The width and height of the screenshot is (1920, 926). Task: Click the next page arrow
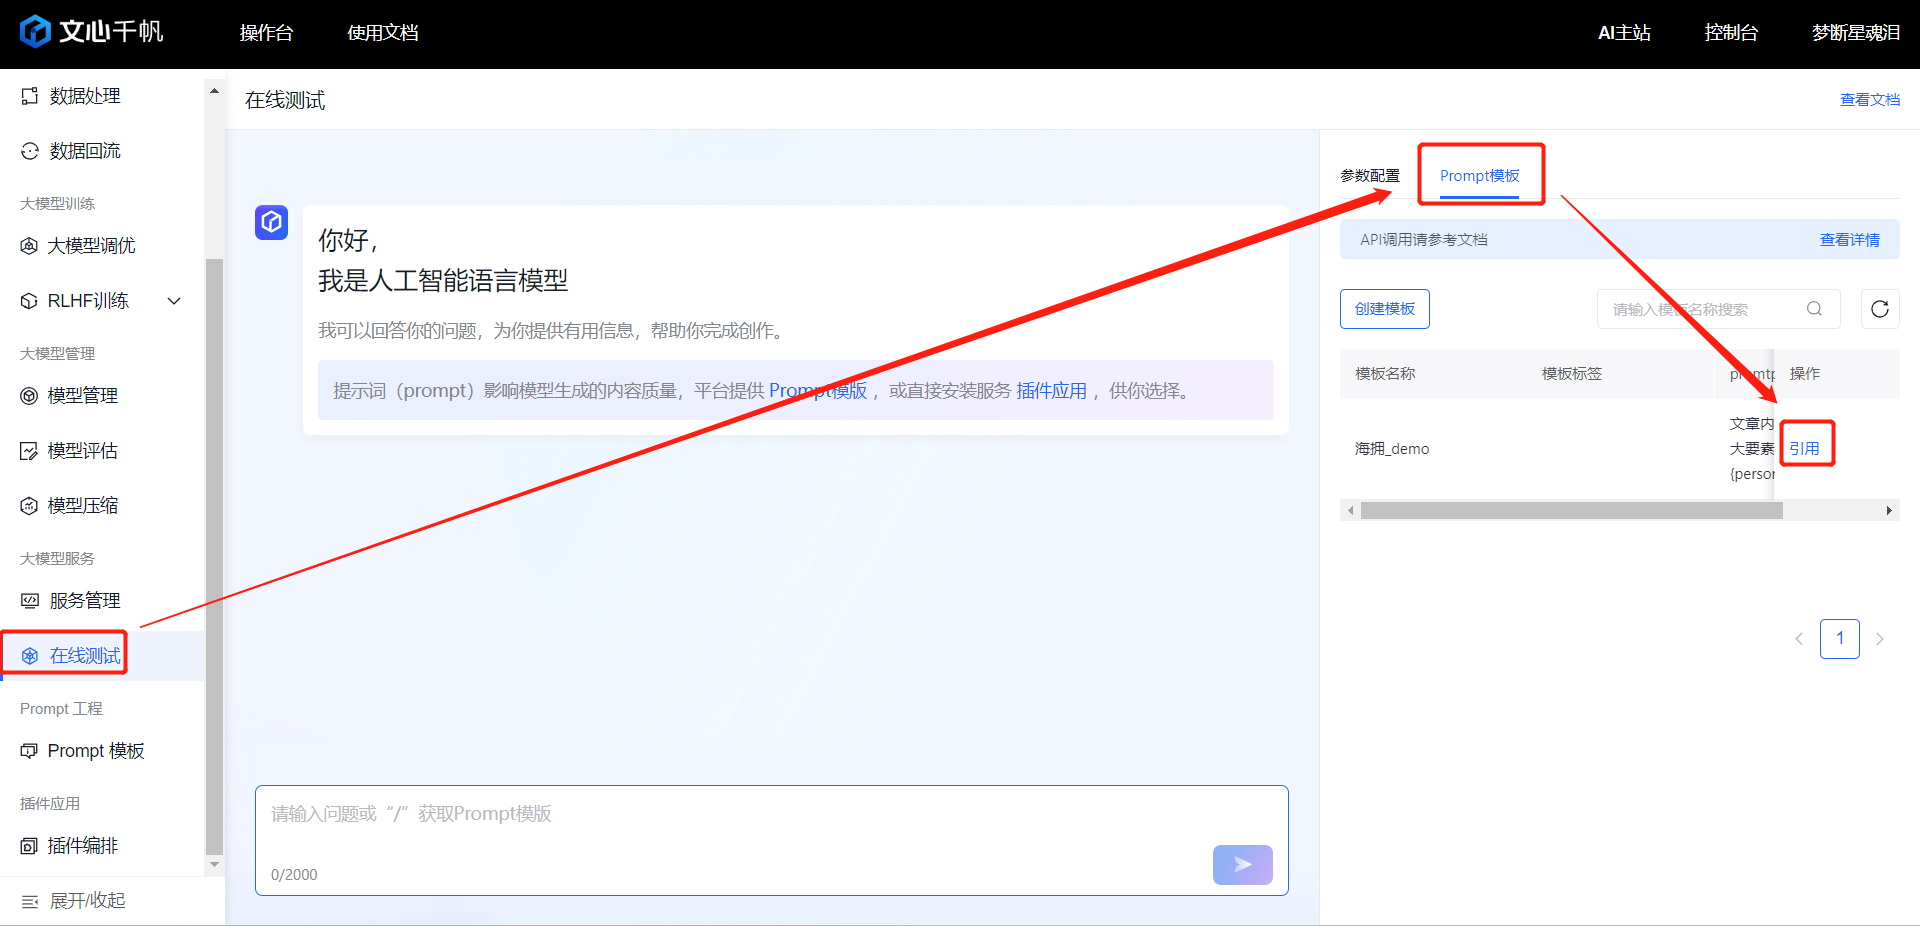coord(1880,639)
